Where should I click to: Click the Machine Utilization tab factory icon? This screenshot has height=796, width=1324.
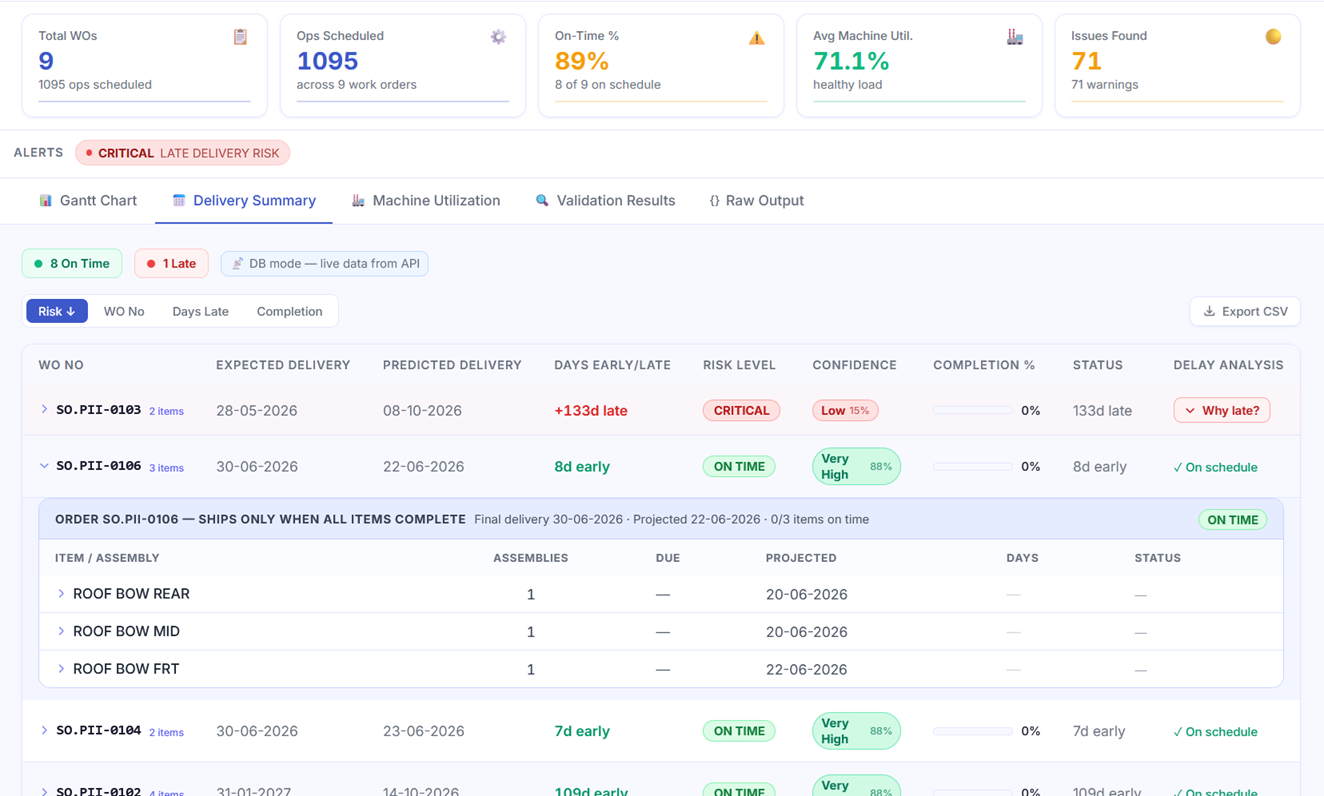pos(358,200)
